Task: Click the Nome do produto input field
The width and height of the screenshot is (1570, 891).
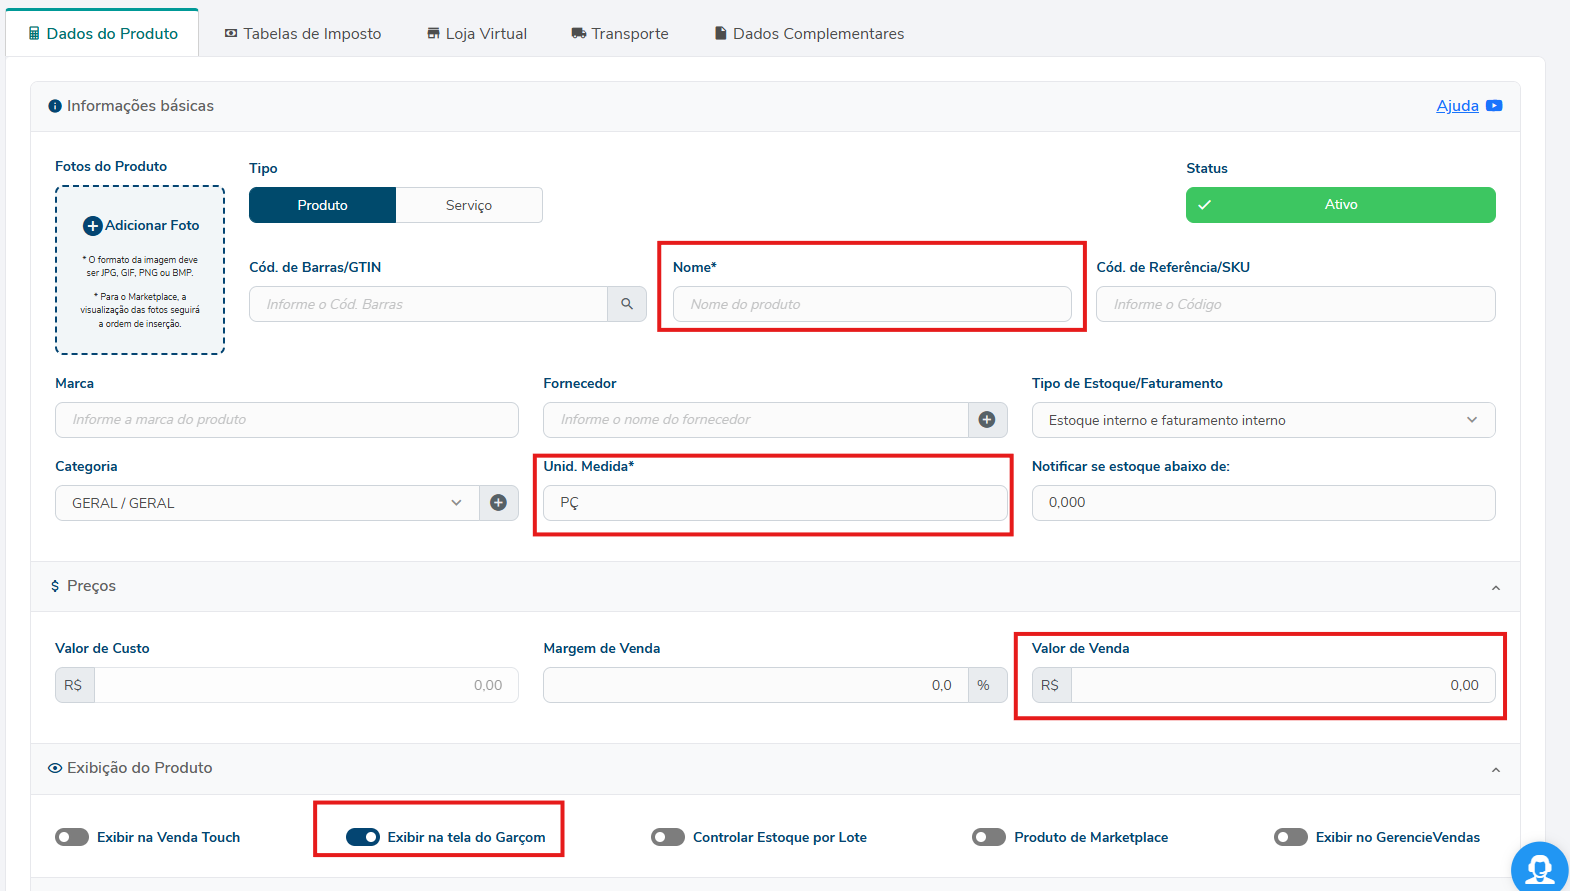Action: click(x=871, y=304)
